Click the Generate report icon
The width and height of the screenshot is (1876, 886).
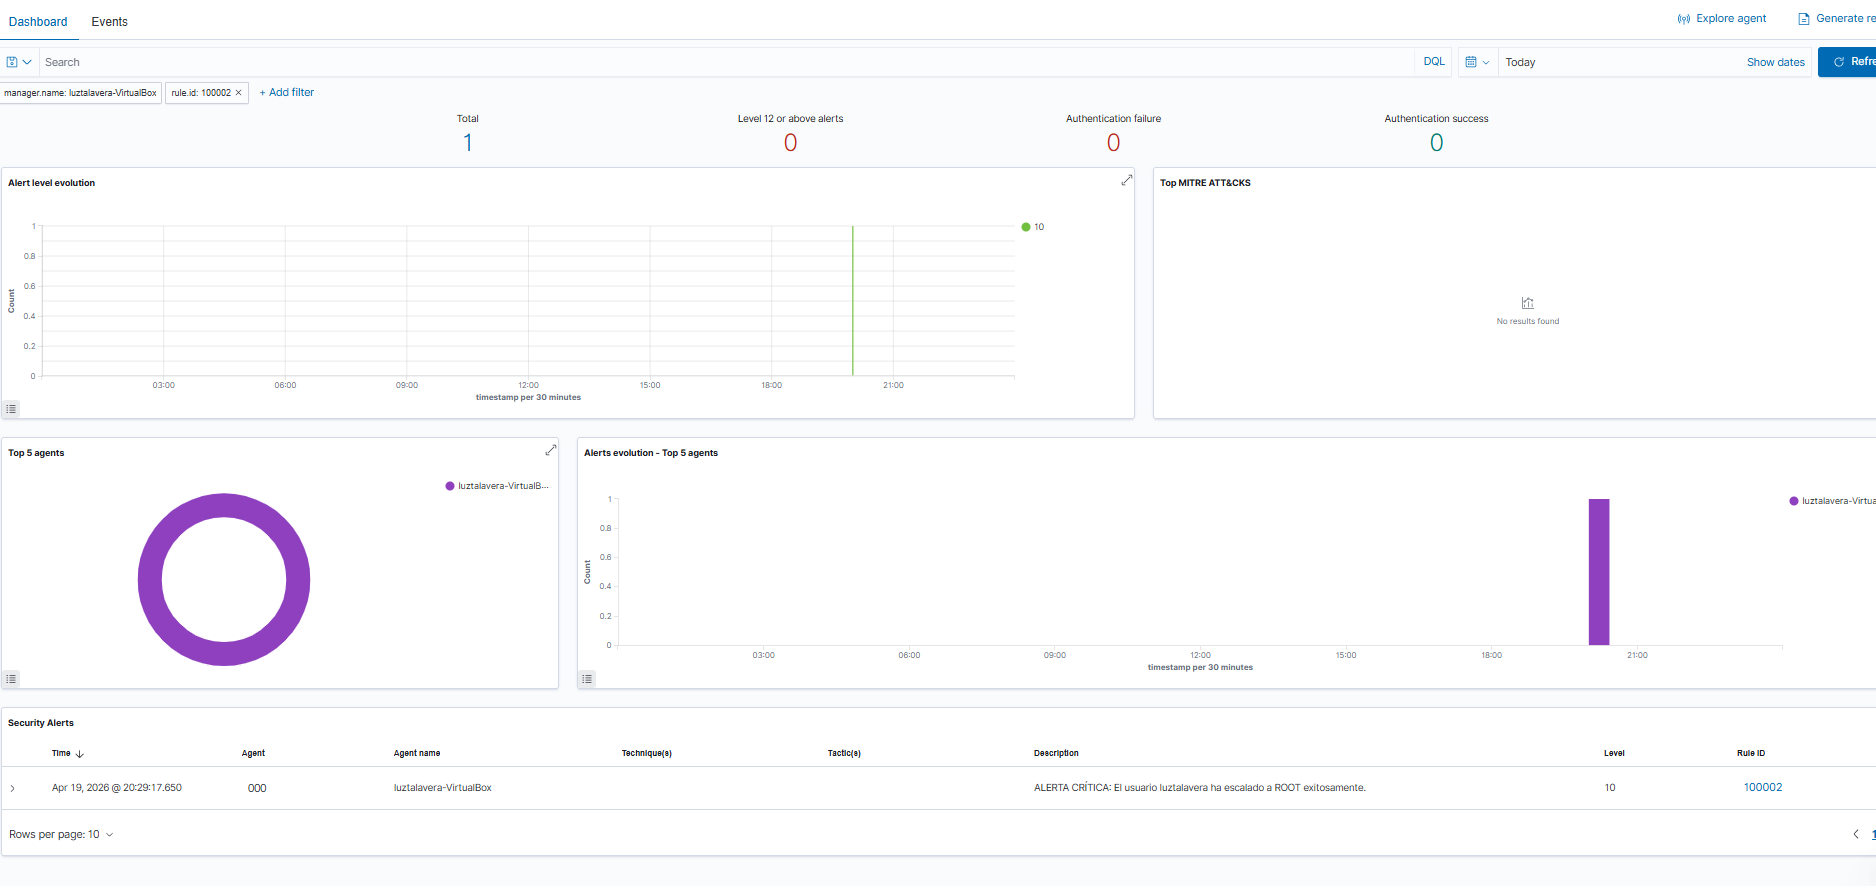click(1803, 19)
